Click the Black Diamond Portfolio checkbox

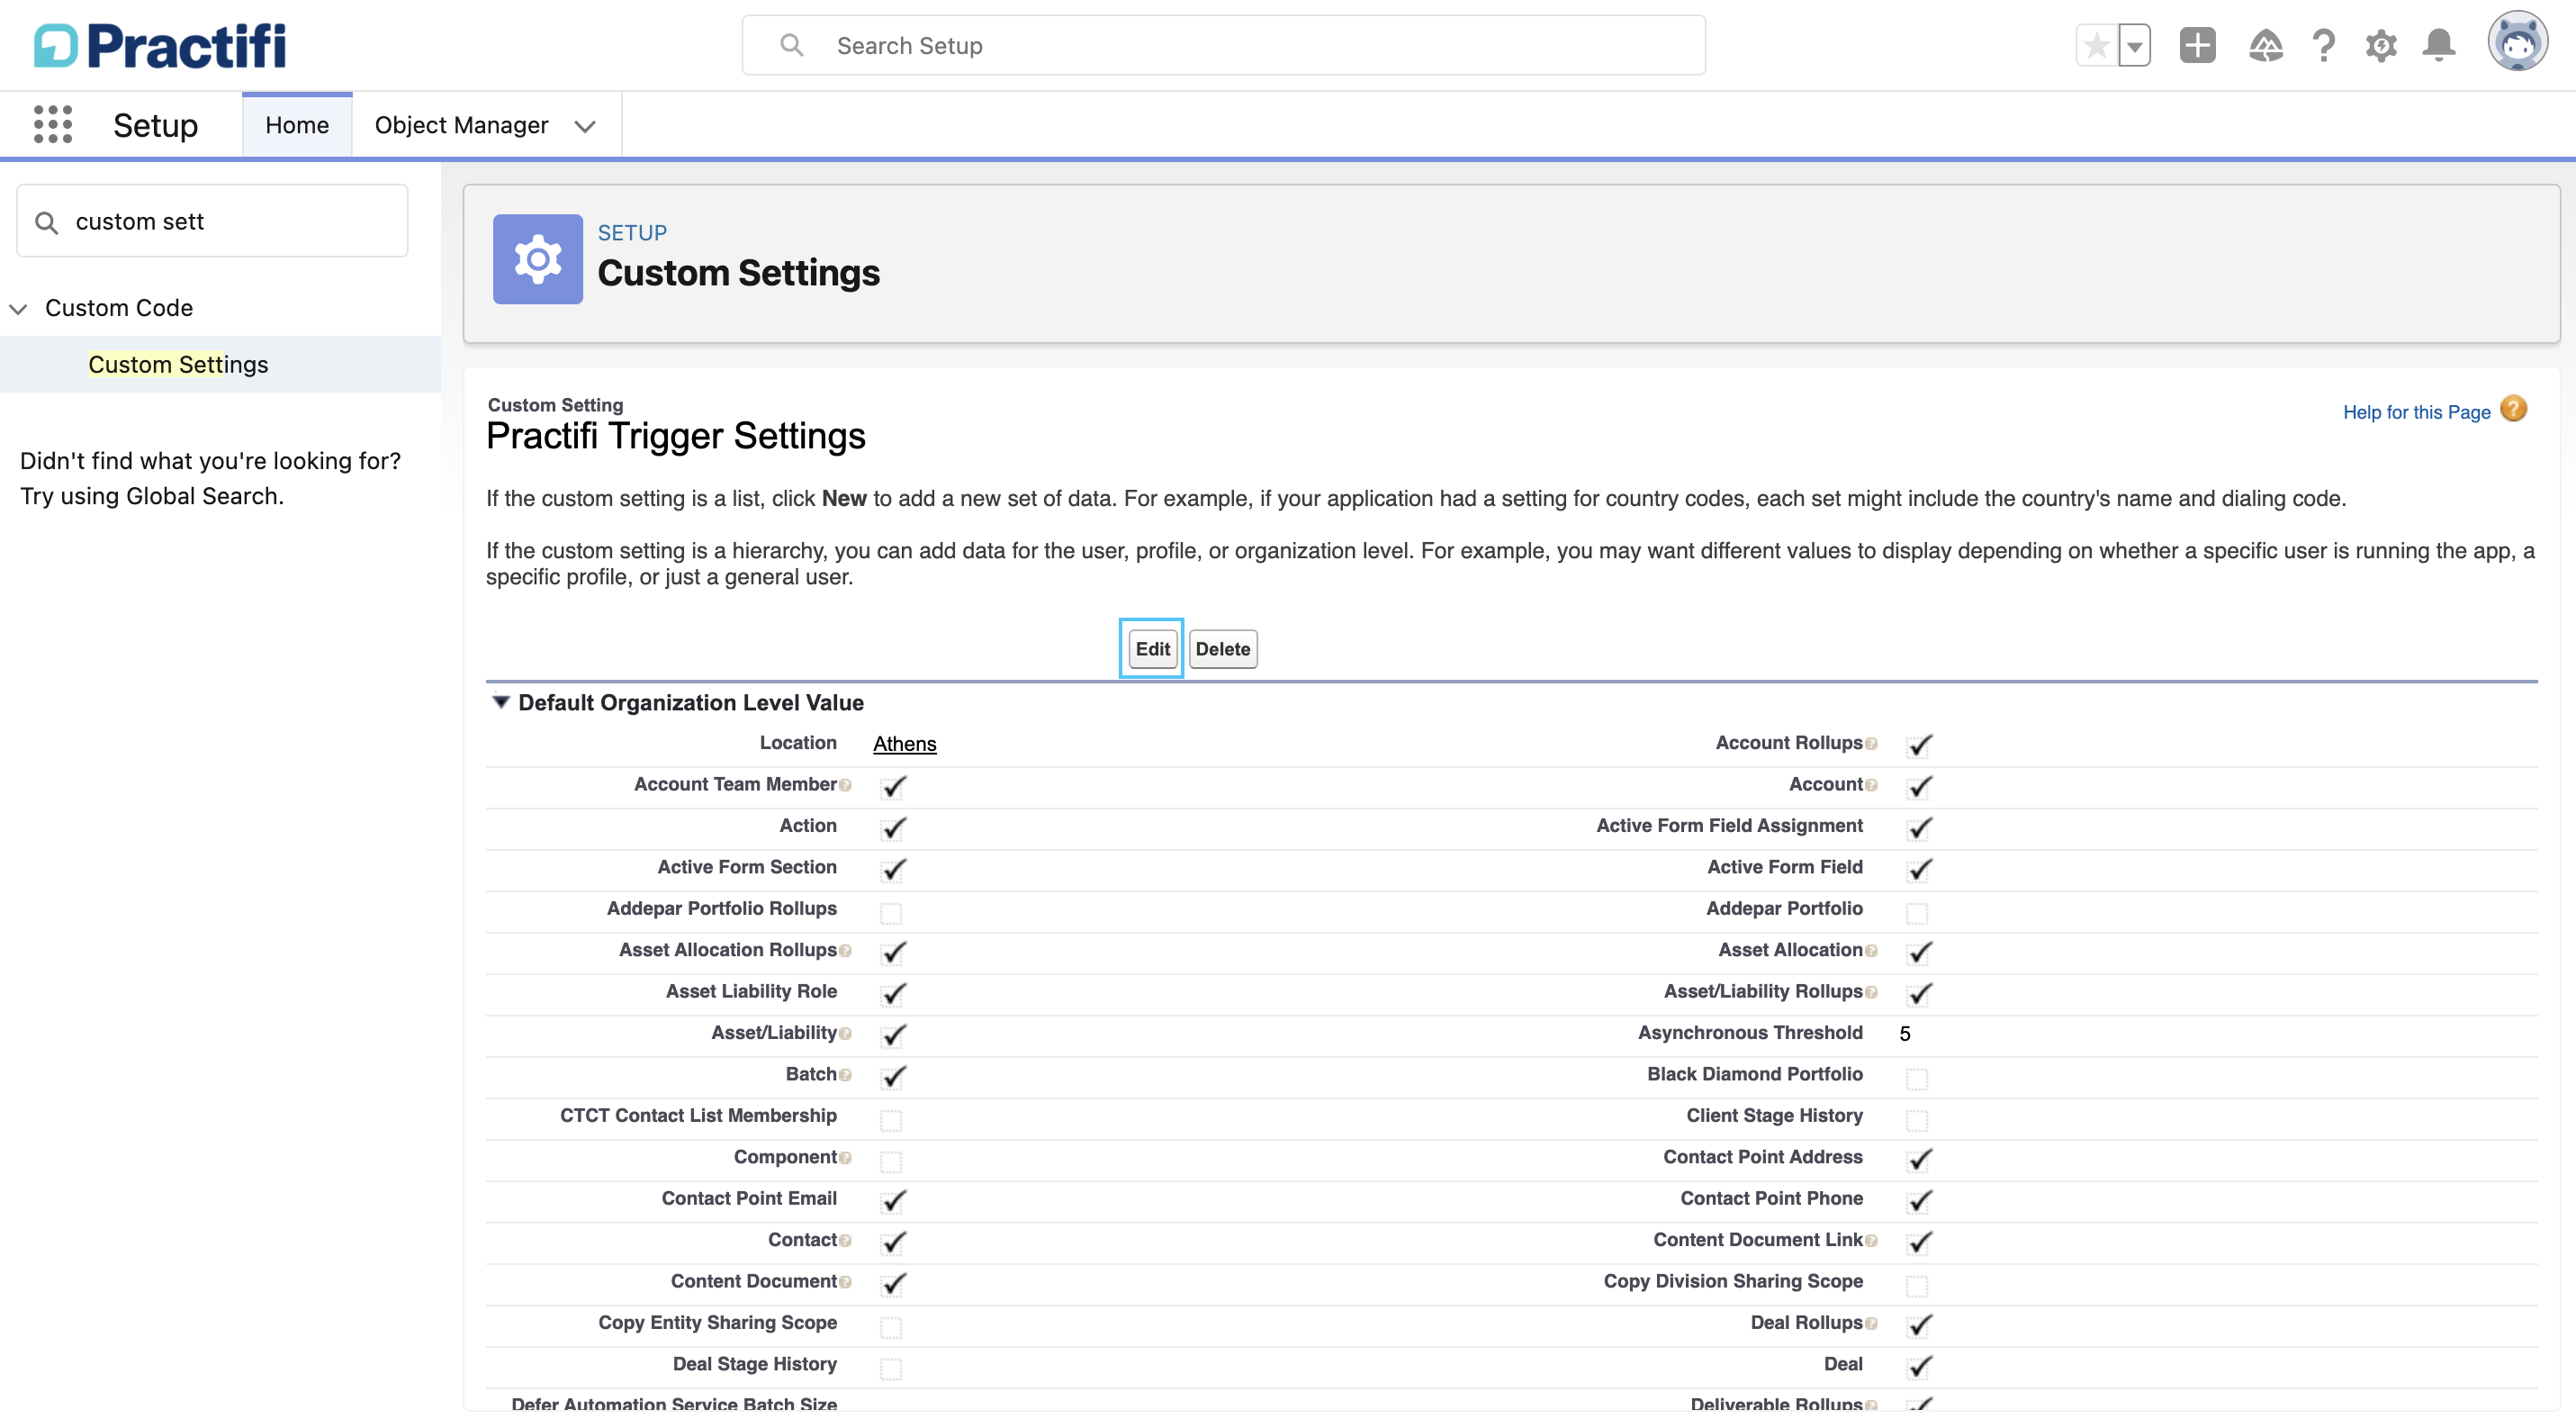(x=1917, y=1078)
